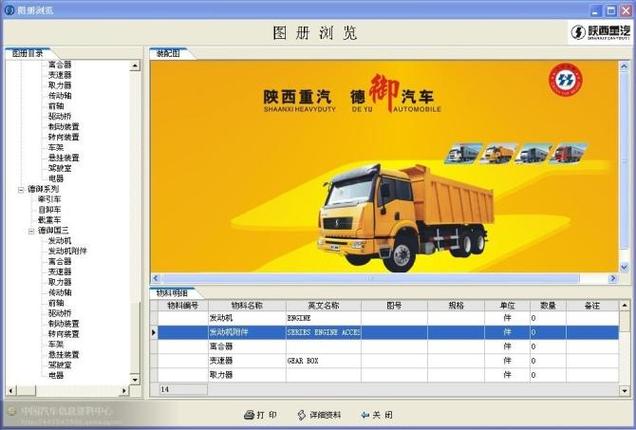
Task: Select 牵引车 in the tree
Action: click(49, 199)
